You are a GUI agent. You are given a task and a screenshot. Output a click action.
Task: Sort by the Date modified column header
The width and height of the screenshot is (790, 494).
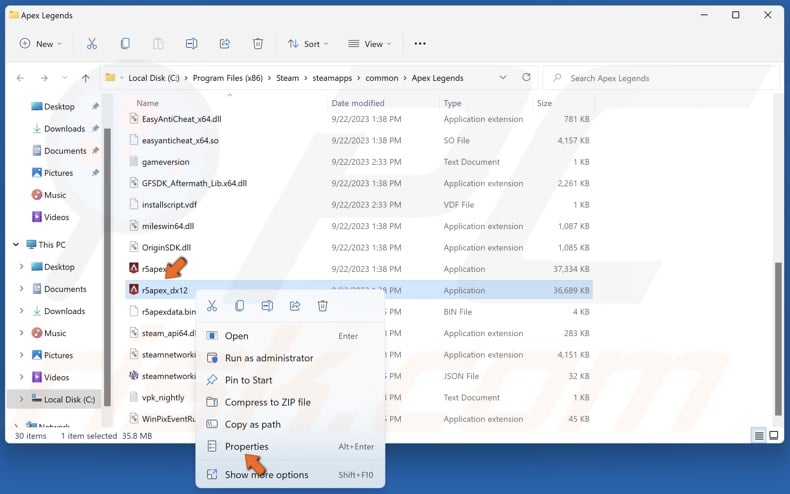point(358,103)
